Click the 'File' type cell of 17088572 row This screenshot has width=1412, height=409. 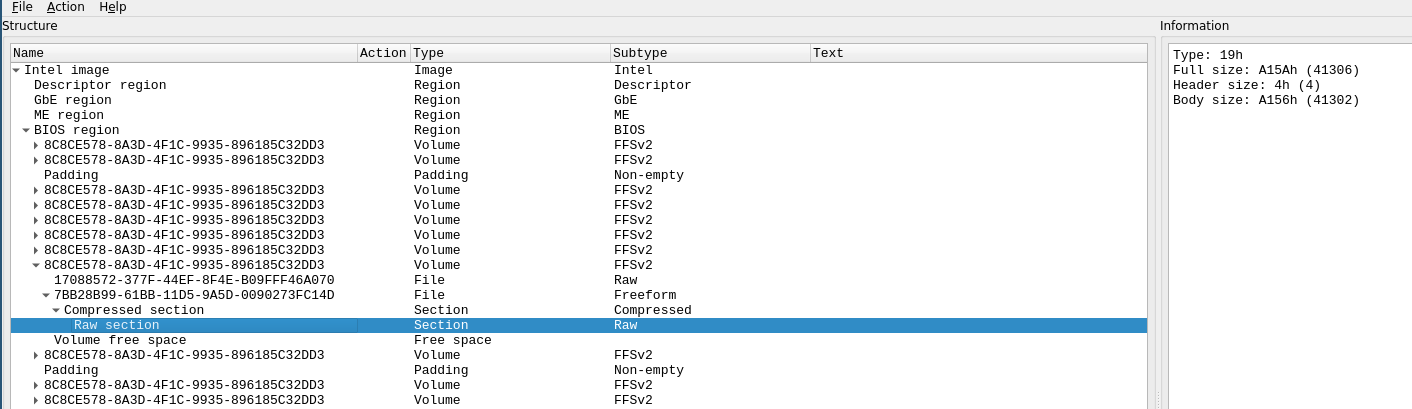coord(429,280)
